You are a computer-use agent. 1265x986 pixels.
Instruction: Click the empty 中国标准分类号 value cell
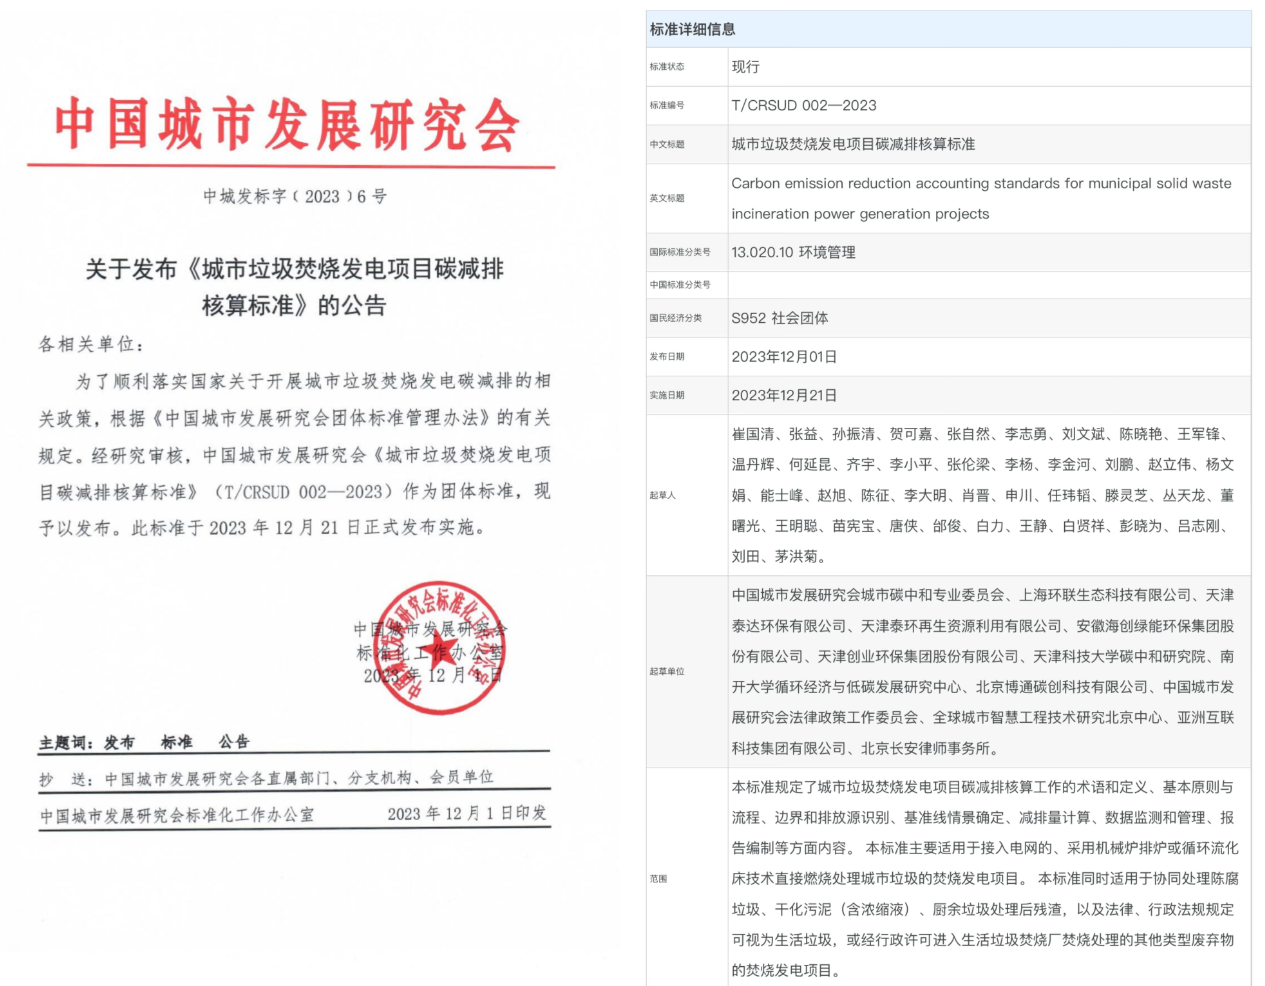click(x=988, y=285)
